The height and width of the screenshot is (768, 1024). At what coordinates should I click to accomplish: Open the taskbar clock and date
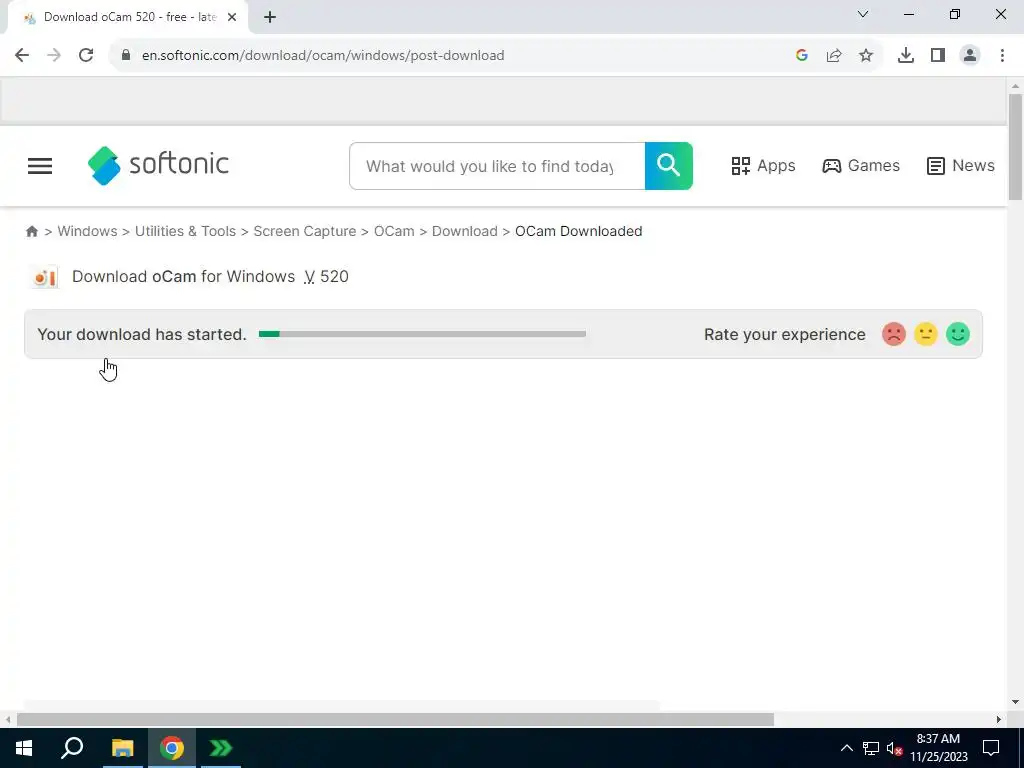(938, 748)
